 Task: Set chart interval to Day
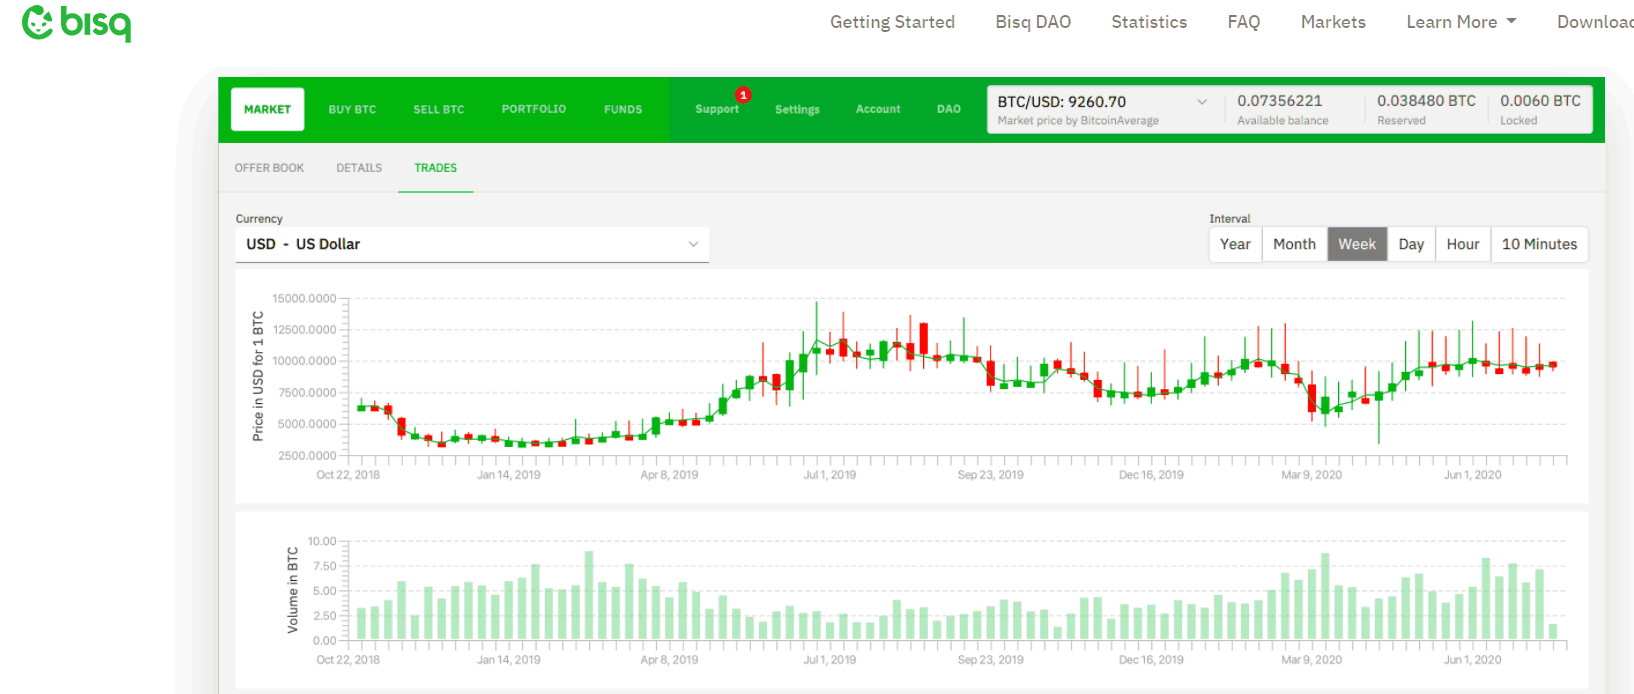point(1411,244)
